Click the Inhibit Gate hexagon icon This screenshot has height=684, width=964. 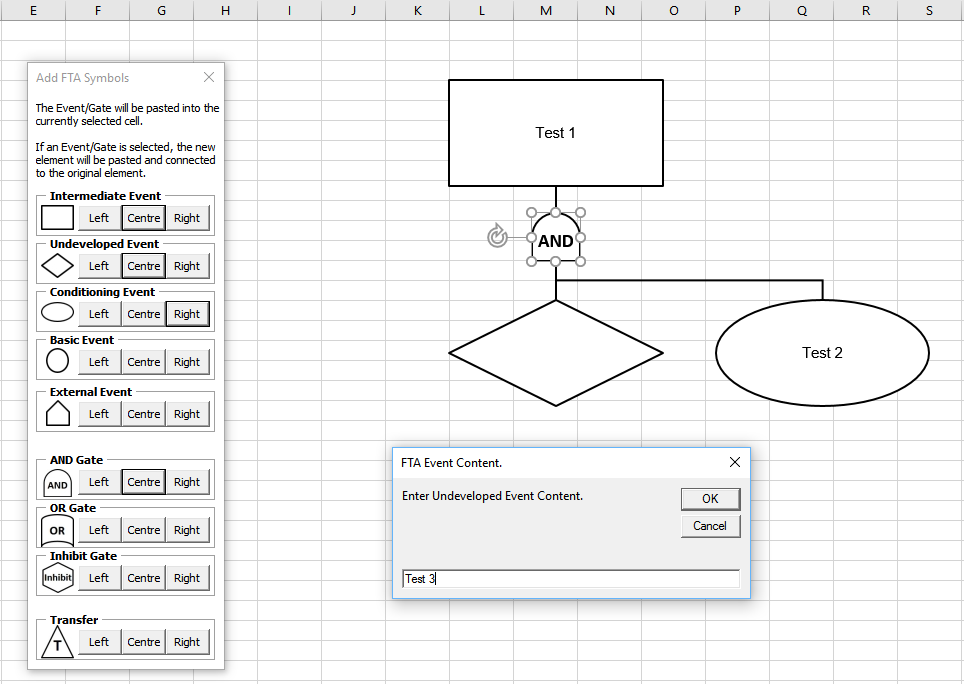coord(58,577)
